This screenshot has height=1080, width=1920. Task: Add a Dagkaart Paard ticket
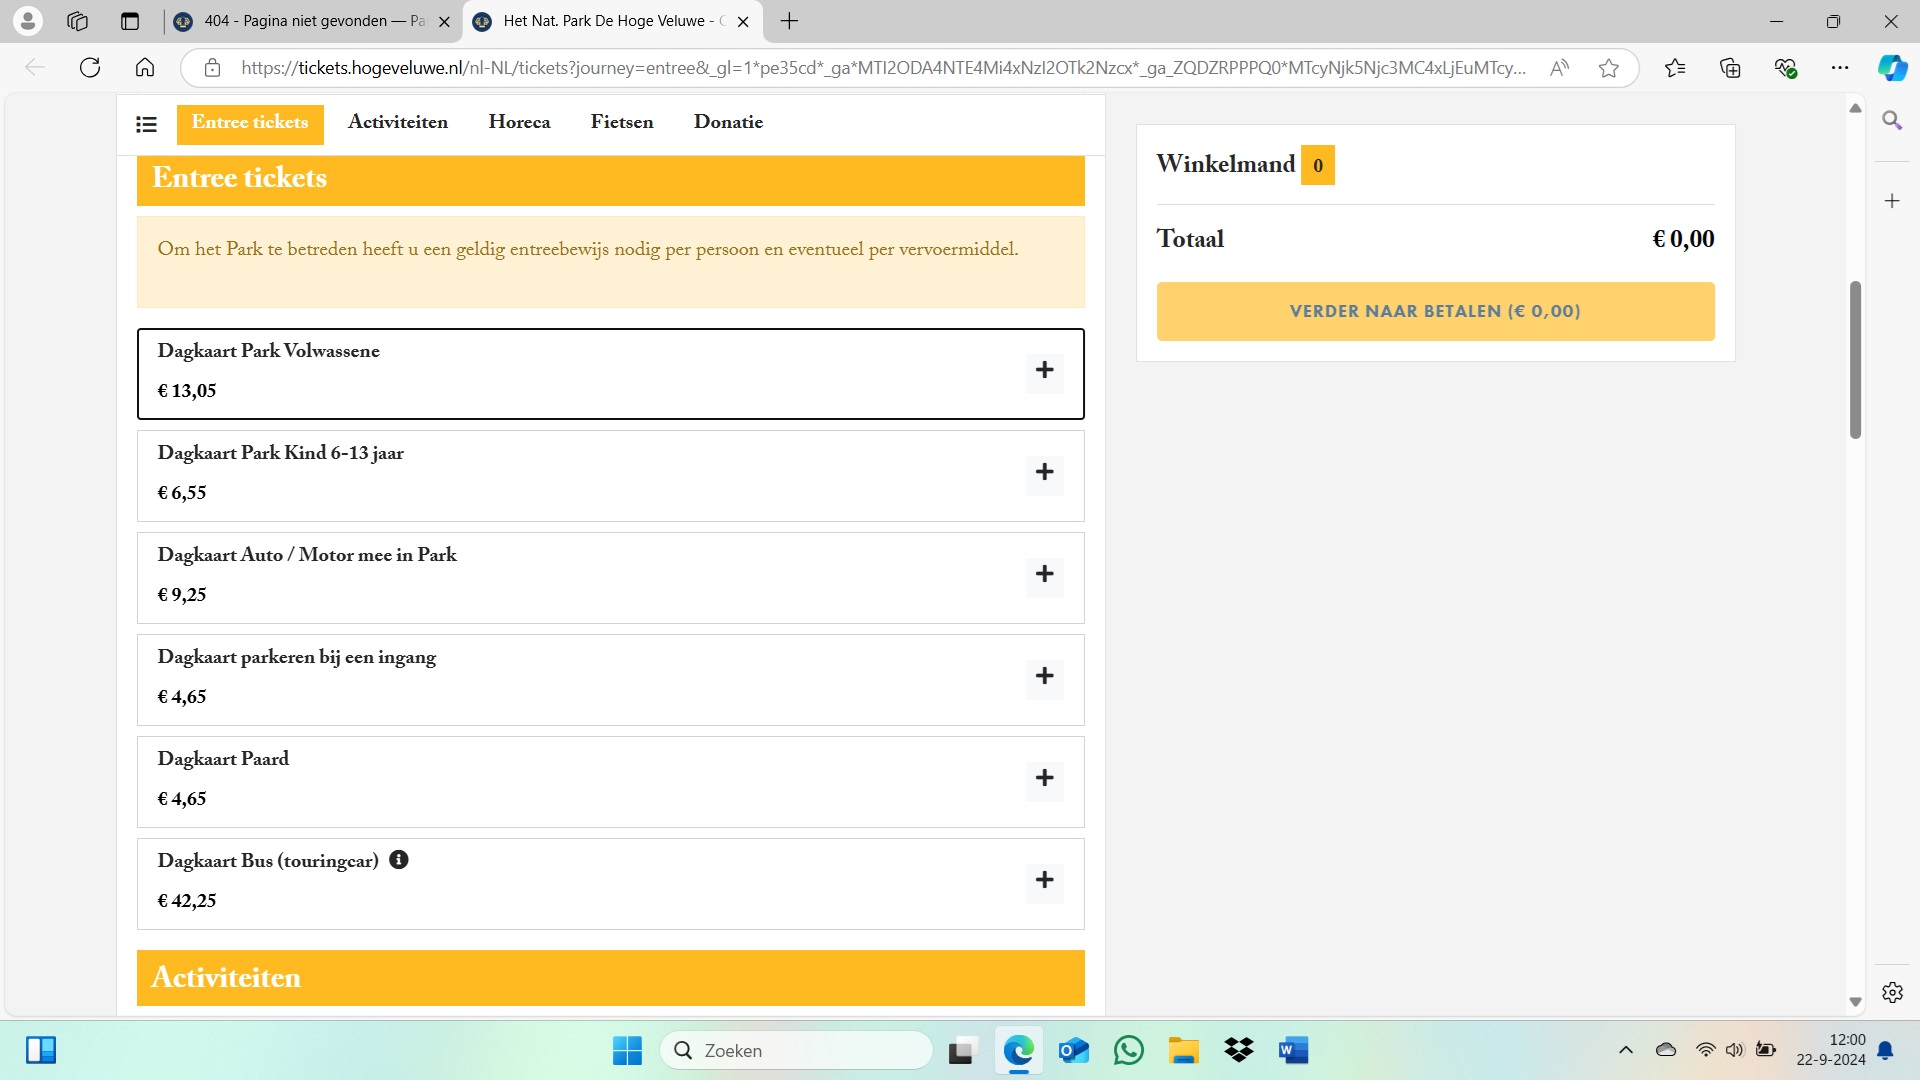(1044, 779)
